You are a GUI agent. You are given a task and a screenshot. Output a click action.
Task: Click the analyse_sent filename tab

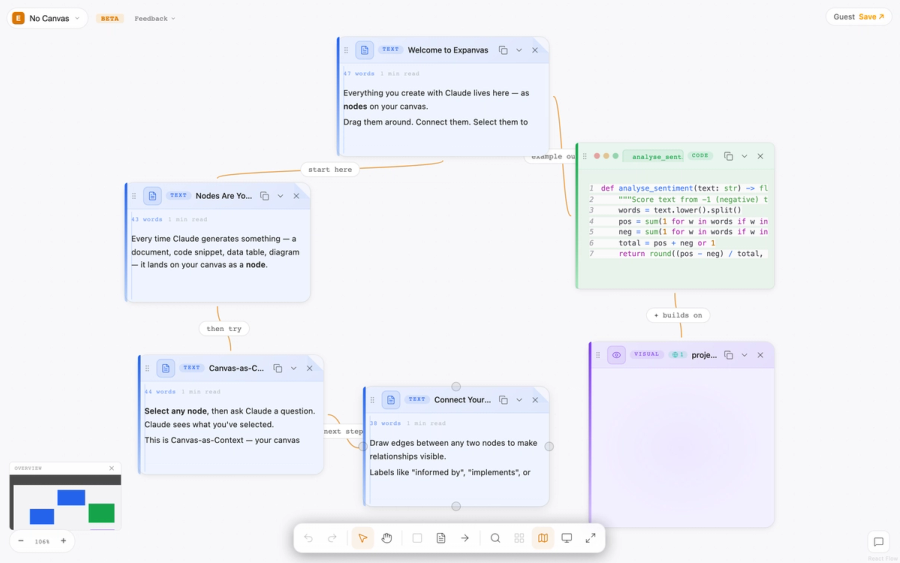[x=654, y=156]
